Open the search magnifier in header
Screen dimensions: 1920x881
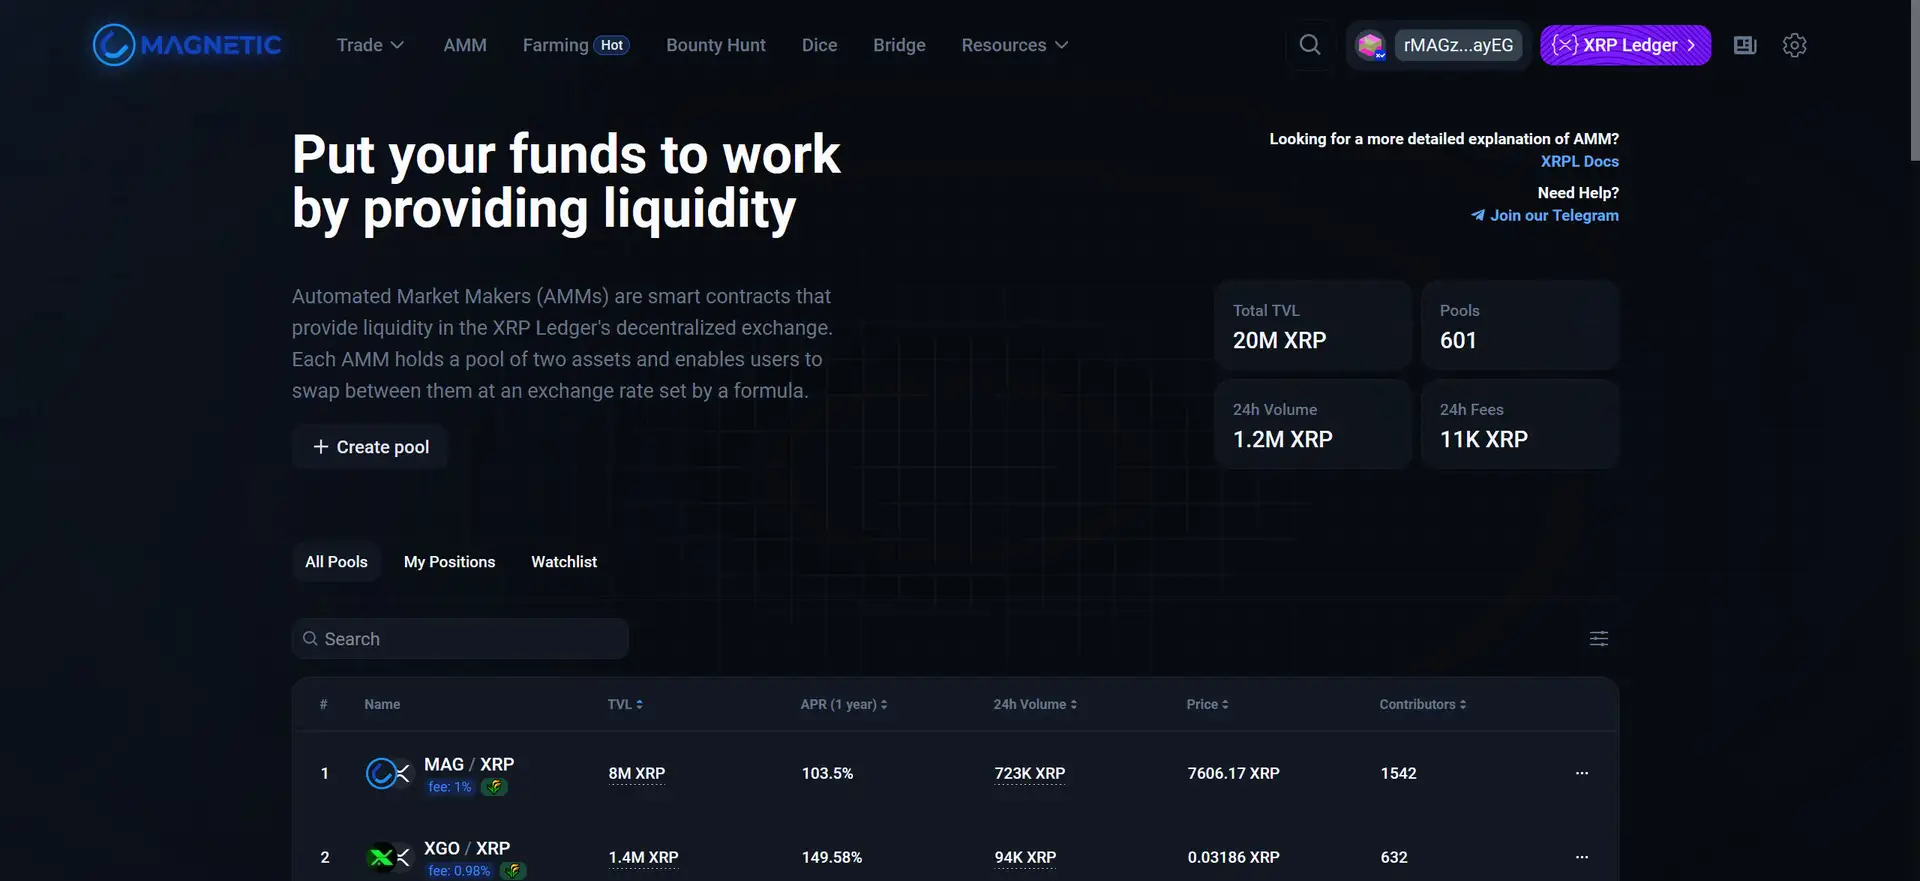click(1309, 45)
